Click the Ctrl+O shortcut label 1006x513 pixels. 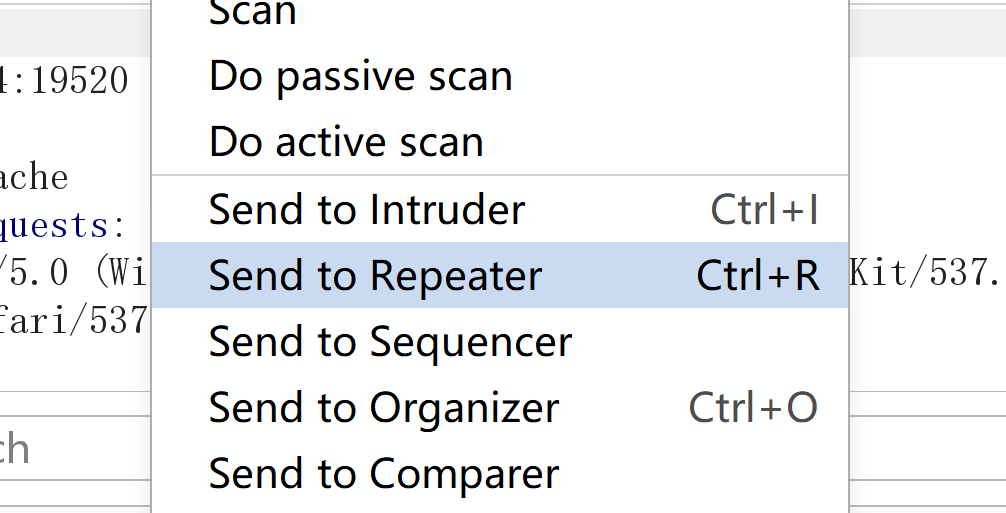[753, 407]
